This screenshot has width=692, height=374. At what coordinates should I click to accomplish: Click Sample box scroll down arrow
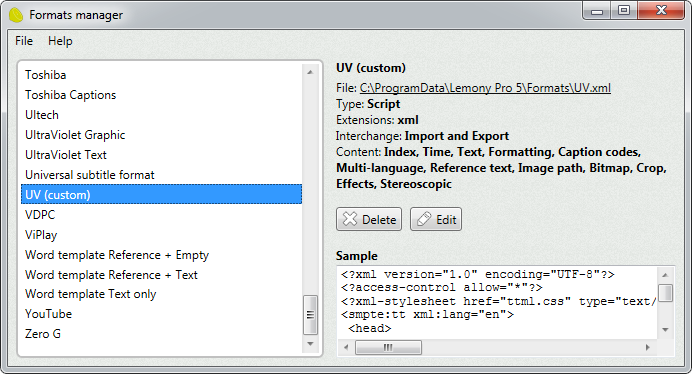[665, 329]
